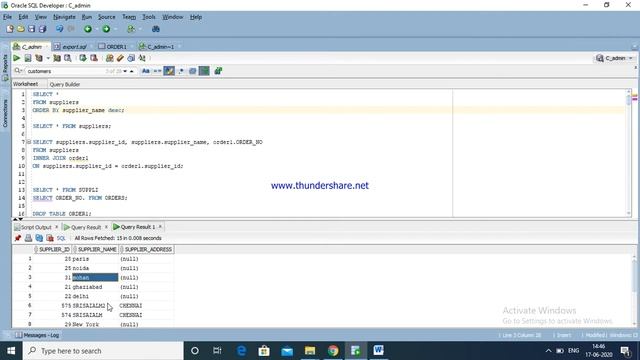Viewport: 640px width, 360px height.
Task: Click the Explain Plan icon
Action: [39, 58]
